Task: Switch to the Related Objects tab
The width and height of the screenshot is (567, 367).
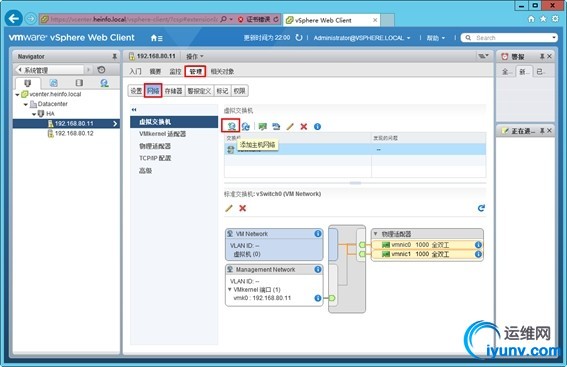Action: (x=222, y=71)
